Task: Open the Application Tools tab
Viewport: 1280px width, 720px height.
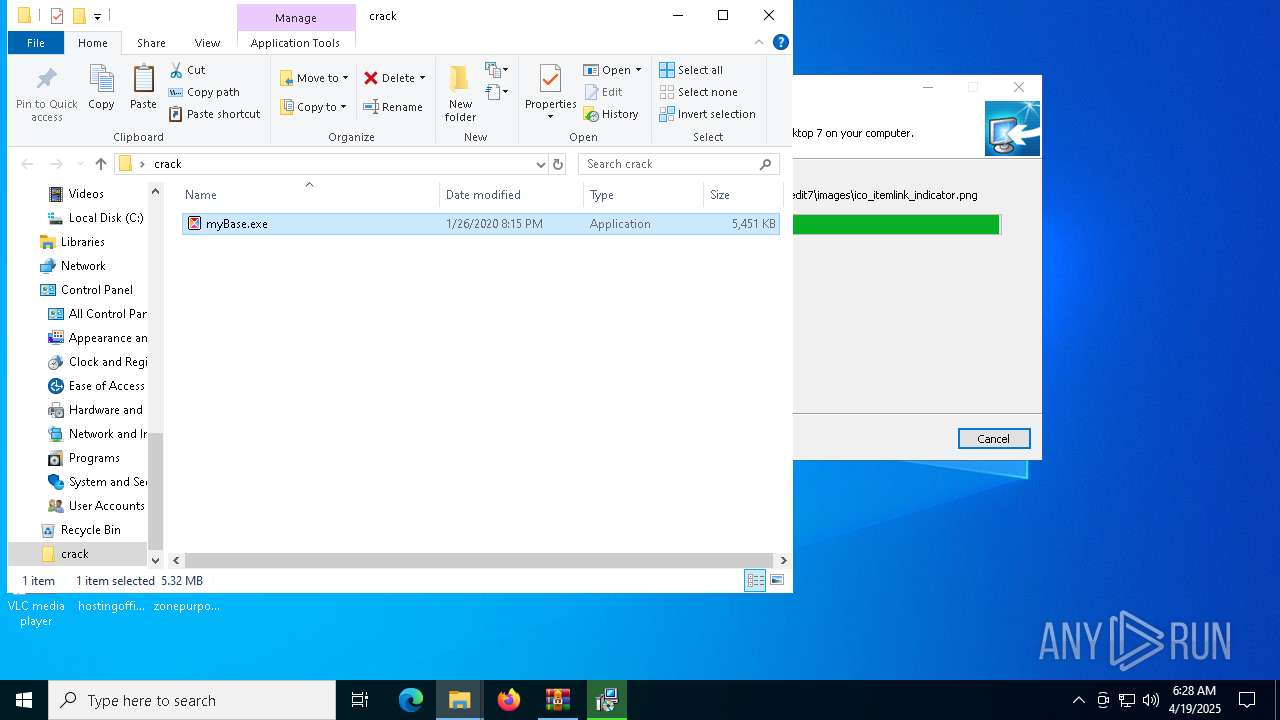Action: click(295, 43)
